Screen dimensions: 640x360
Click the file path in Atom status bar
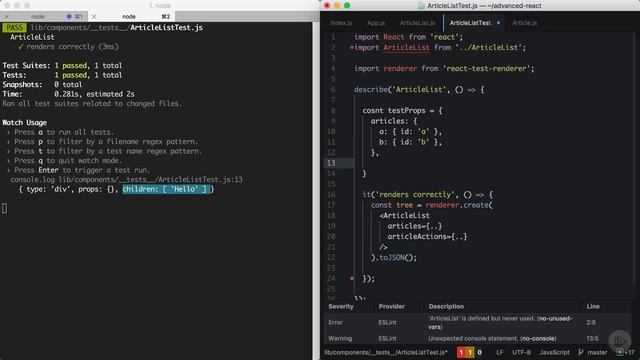[x=386, y=352]
